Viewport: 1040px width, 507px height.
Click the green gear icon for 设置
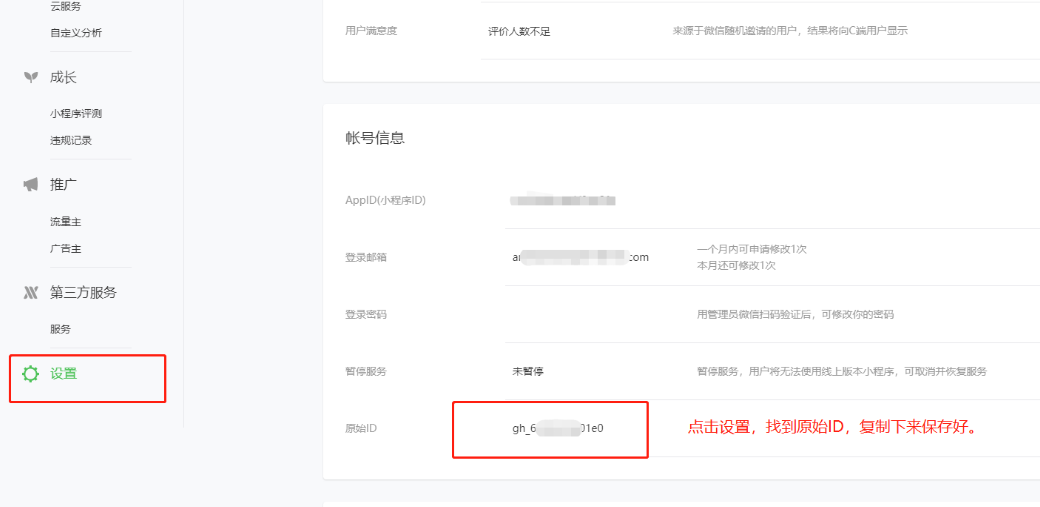coord(30,374)
